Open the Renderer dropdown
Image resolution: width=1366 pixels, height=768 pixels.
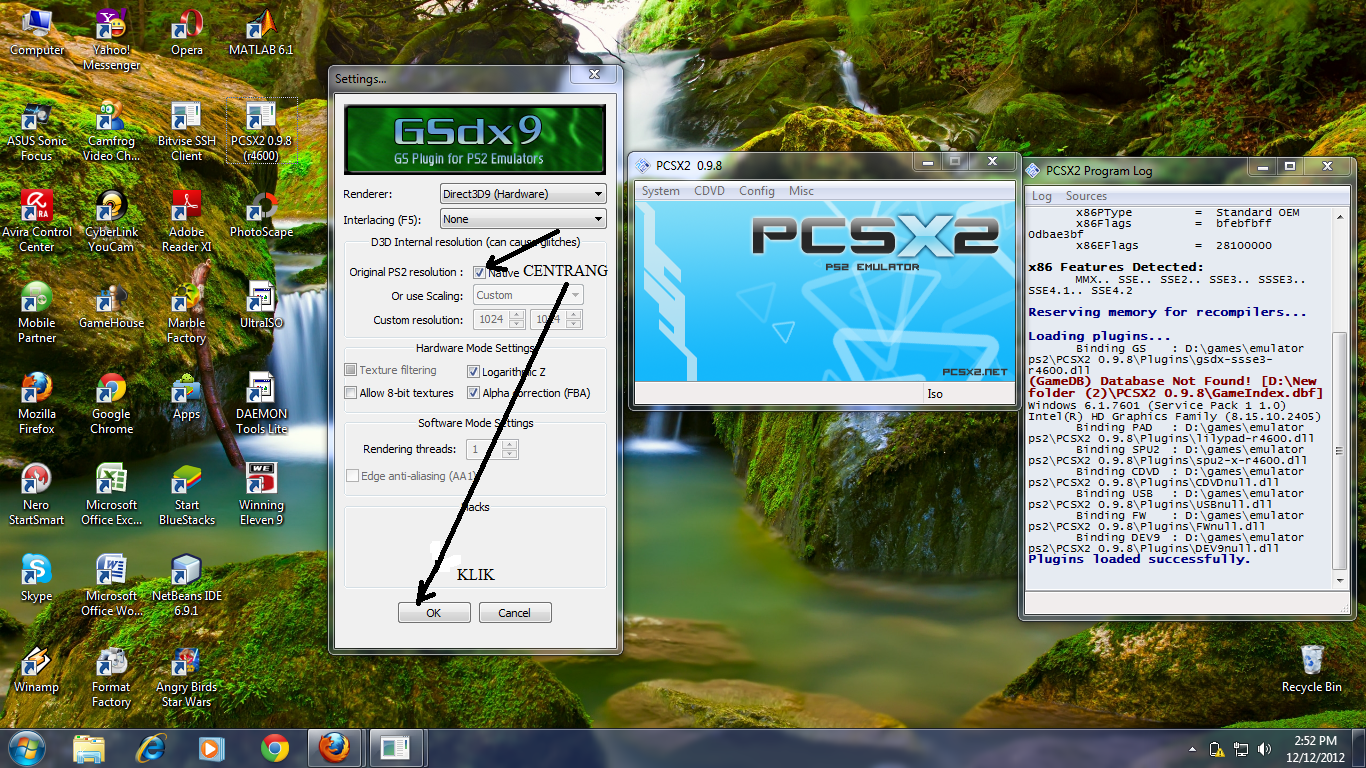(523, 194)
